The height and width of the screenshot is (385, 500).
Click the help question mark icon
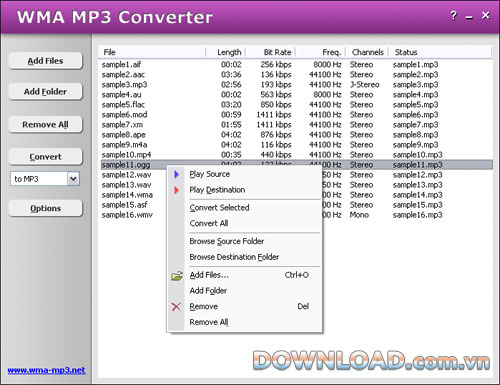pyautogui.click(x=453, y=15)
